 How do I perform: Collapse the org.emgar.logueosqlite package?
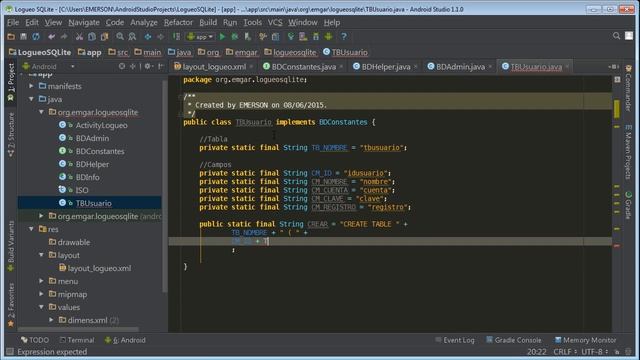[42, 112]
